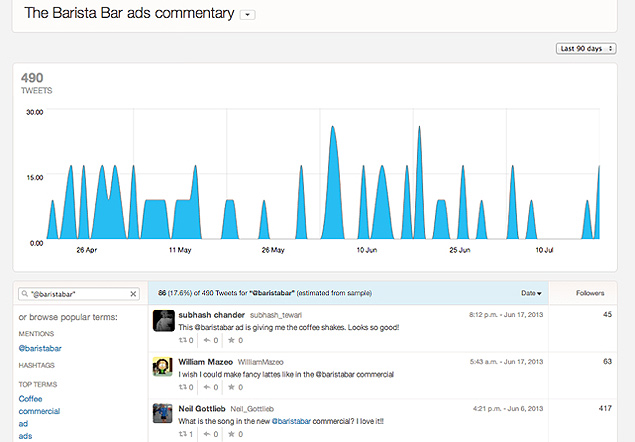Clear the search field with X icon

coord(133,294)
